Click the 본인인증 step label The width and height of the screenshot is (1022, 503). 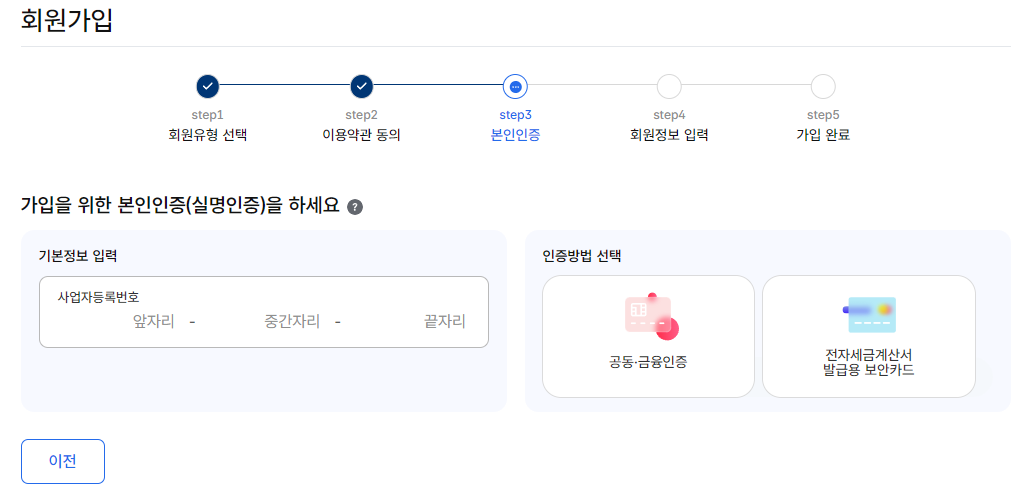516,136
